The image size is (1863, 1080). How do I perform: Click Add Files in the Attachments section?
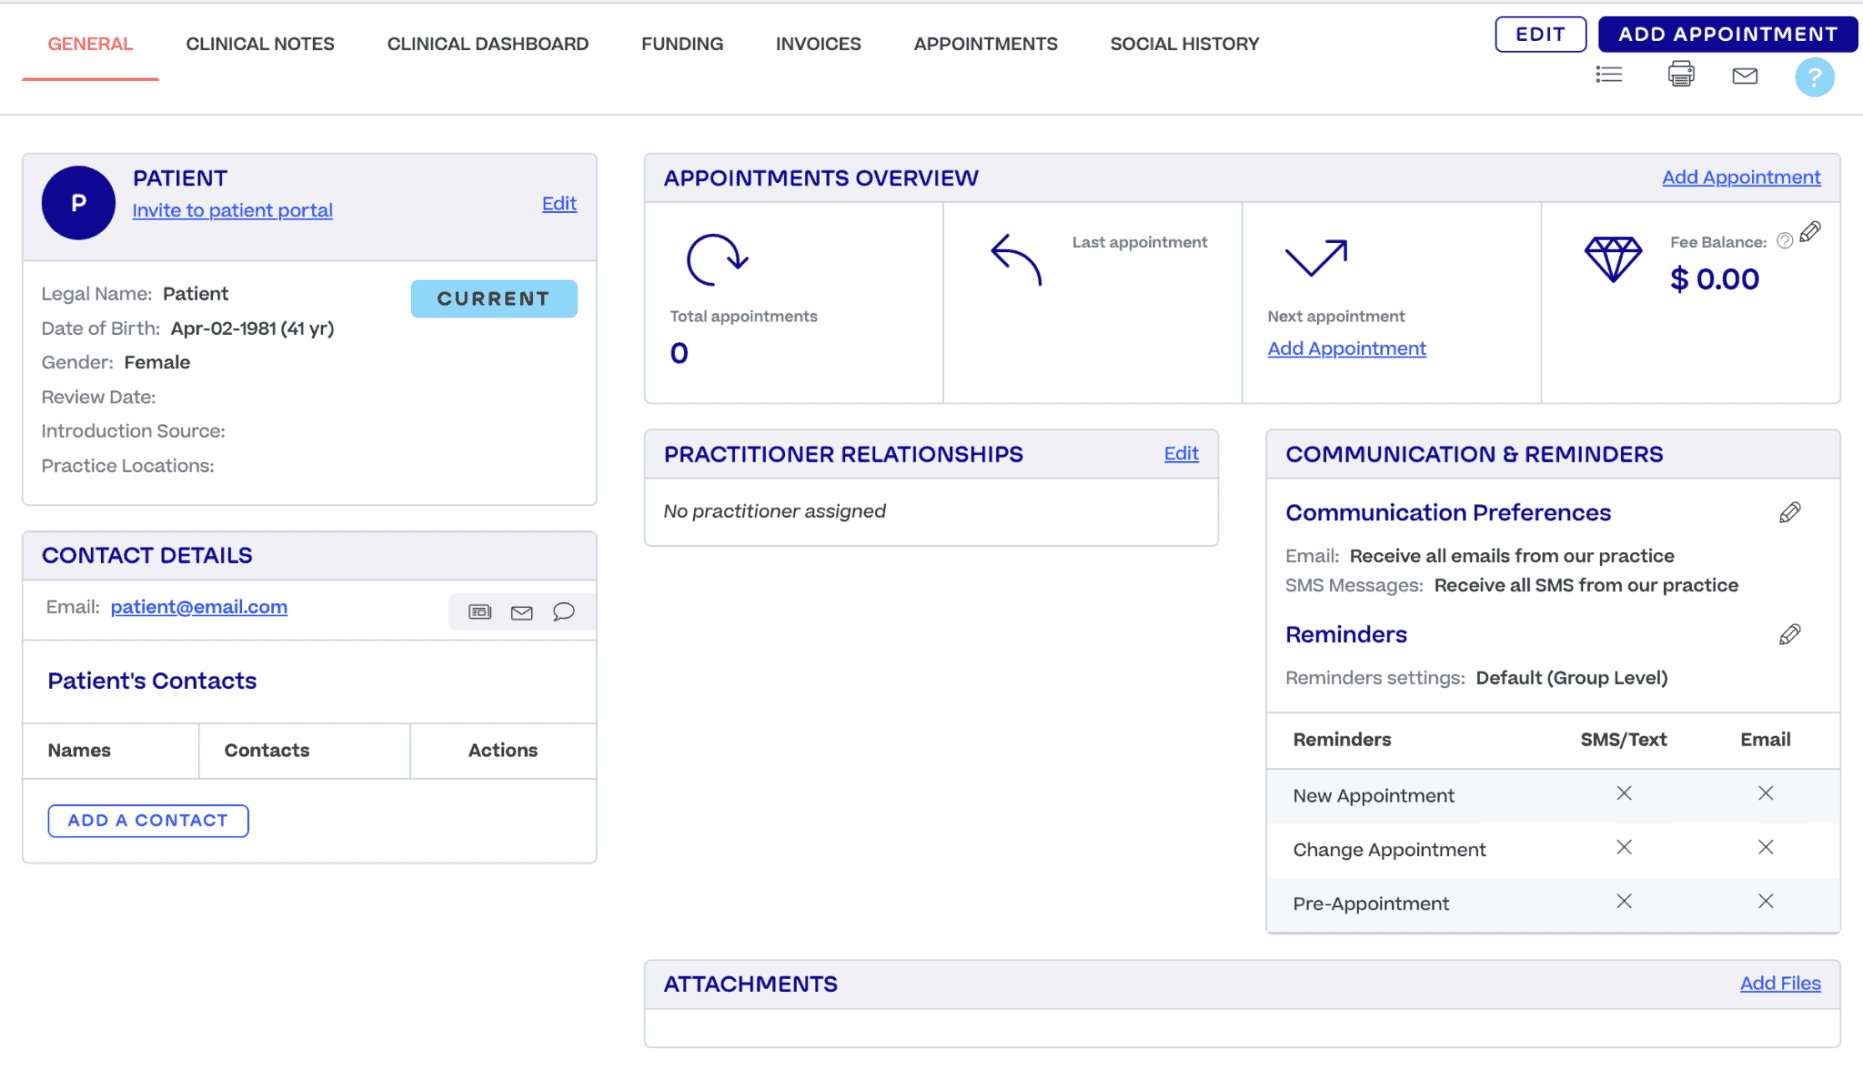(1780, 983)
